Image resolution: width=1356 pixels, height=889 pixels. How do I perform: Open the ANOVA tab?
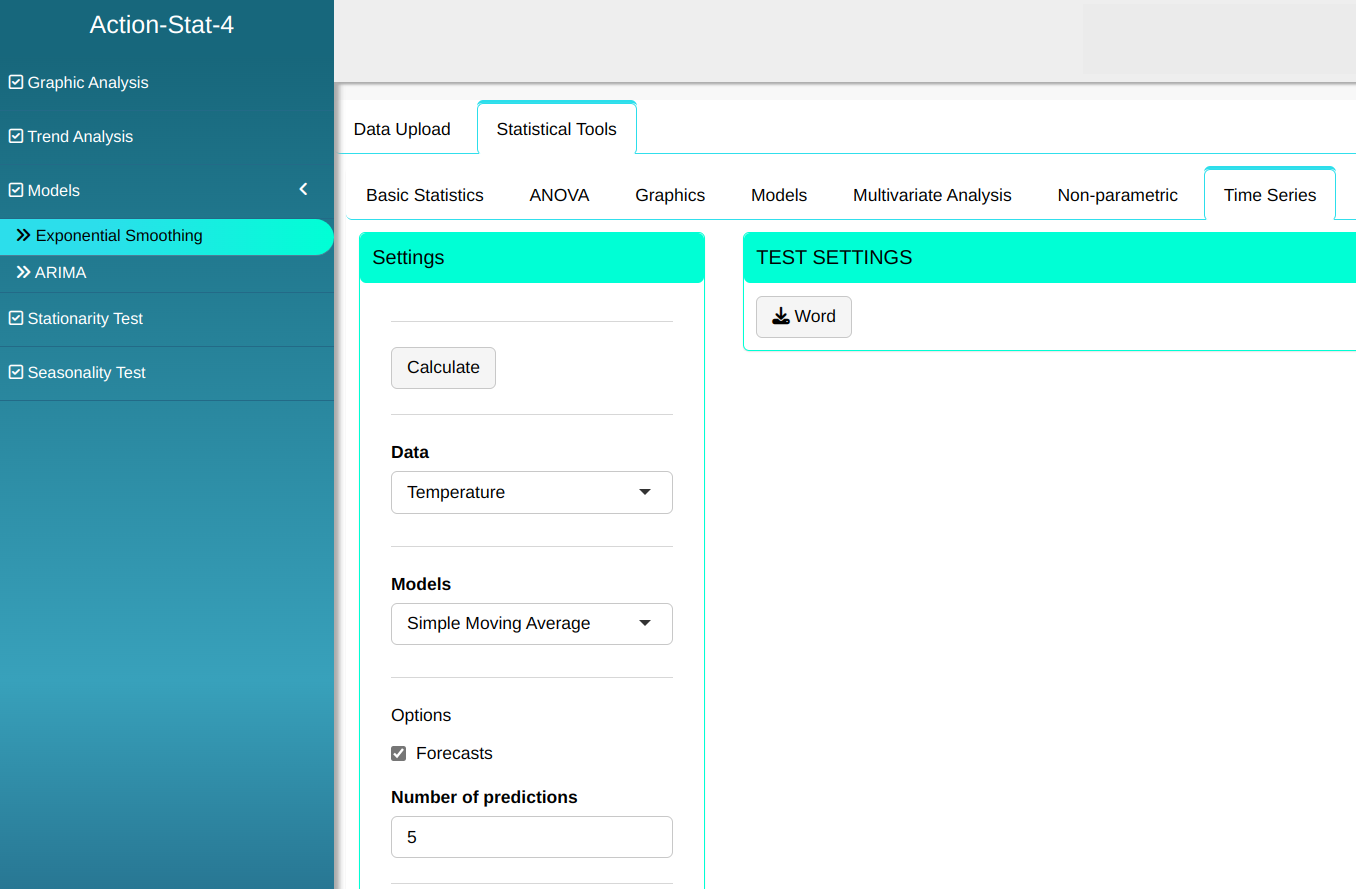tap(559, 196)
